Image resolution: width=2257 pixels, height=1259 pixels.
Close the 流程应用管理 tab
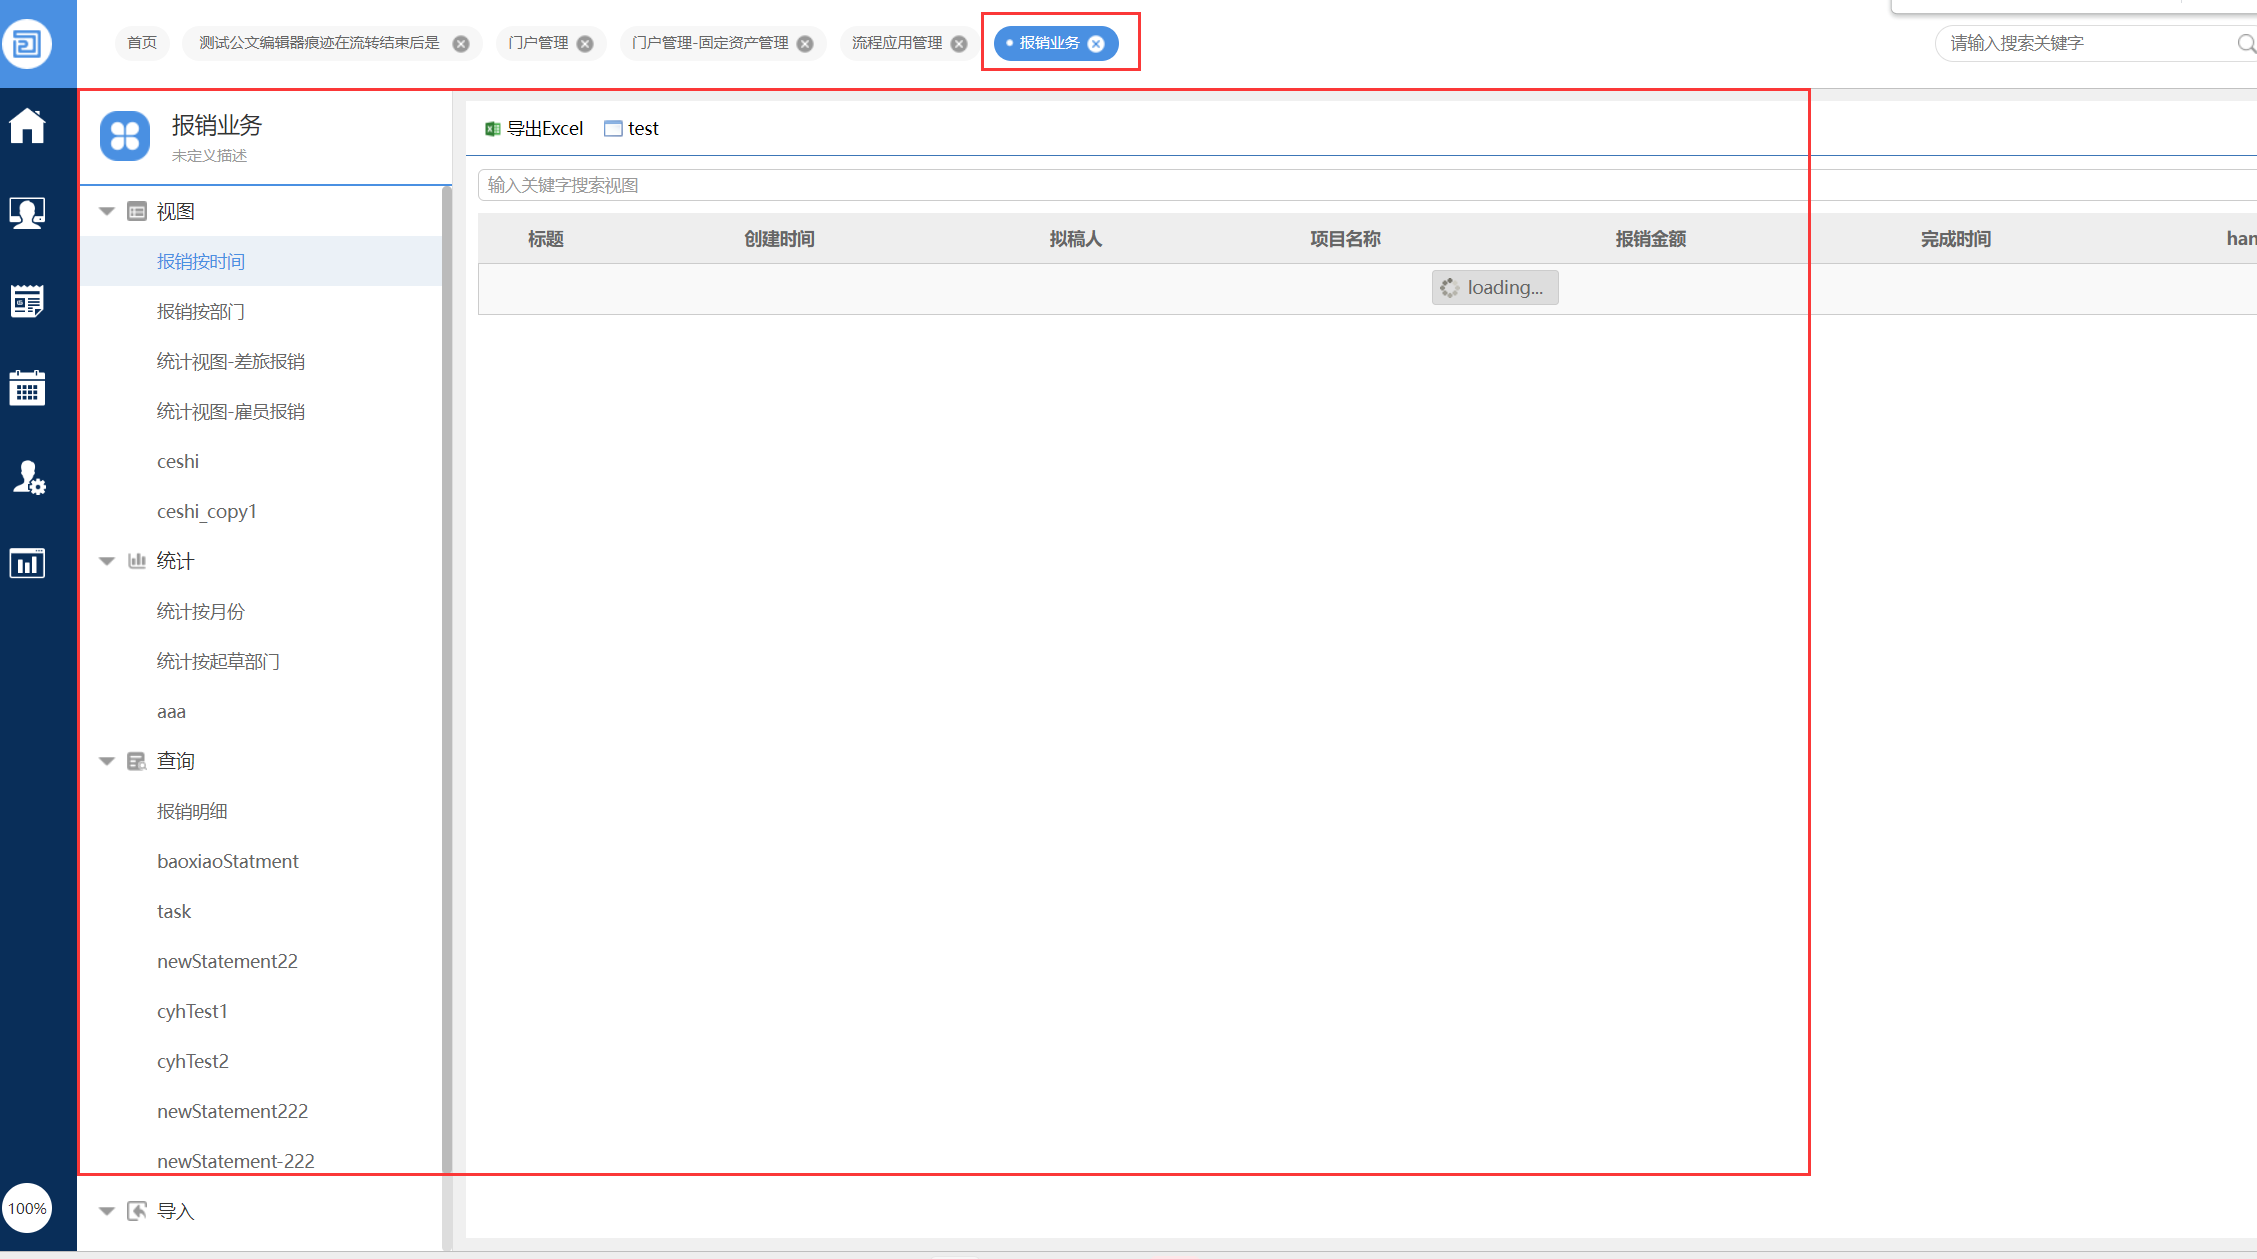pos(959,44)
